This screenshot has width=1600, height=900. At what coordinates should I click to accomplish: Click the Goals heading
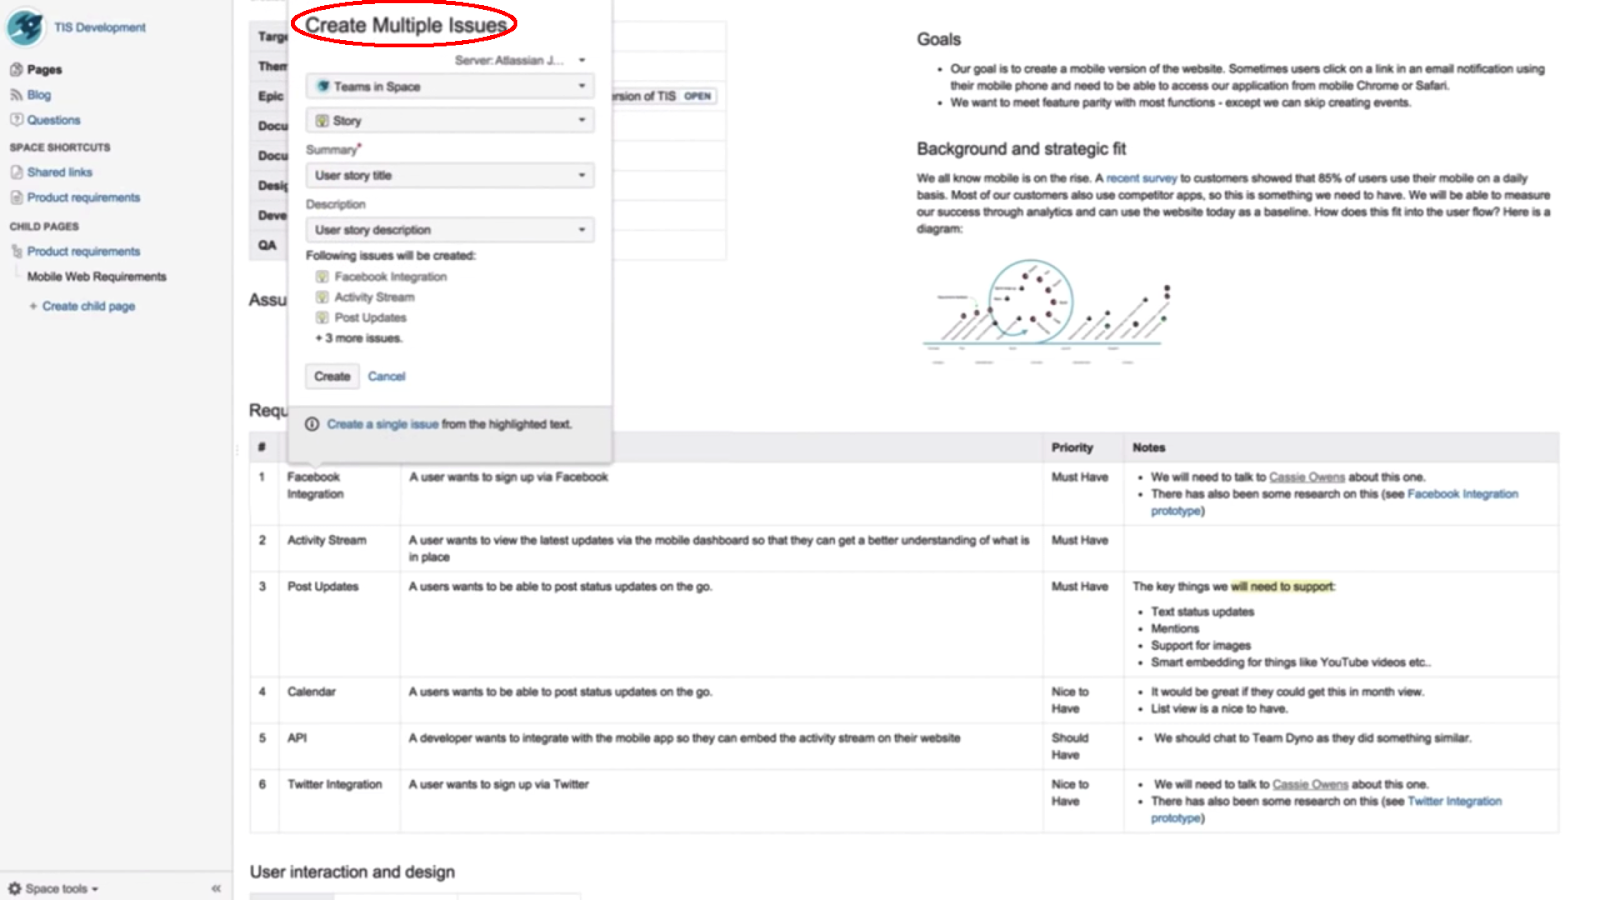pyautogui.click(x=939, y=40)
